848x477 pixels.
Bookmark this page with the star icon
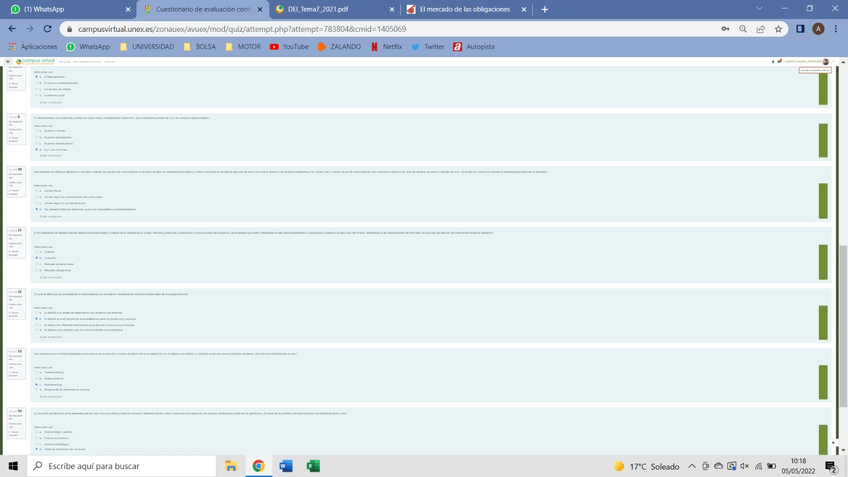point(778,29)
